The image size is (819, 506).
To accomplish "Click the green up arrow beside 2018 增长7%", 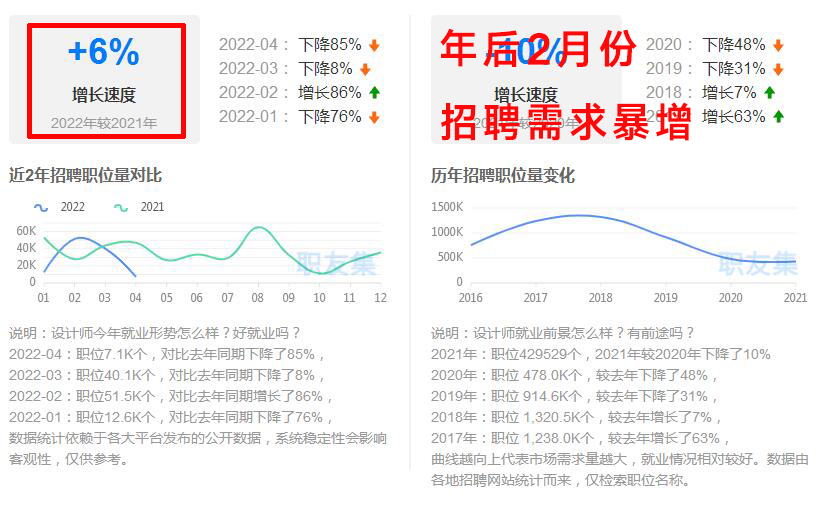I will pos(769,93).
